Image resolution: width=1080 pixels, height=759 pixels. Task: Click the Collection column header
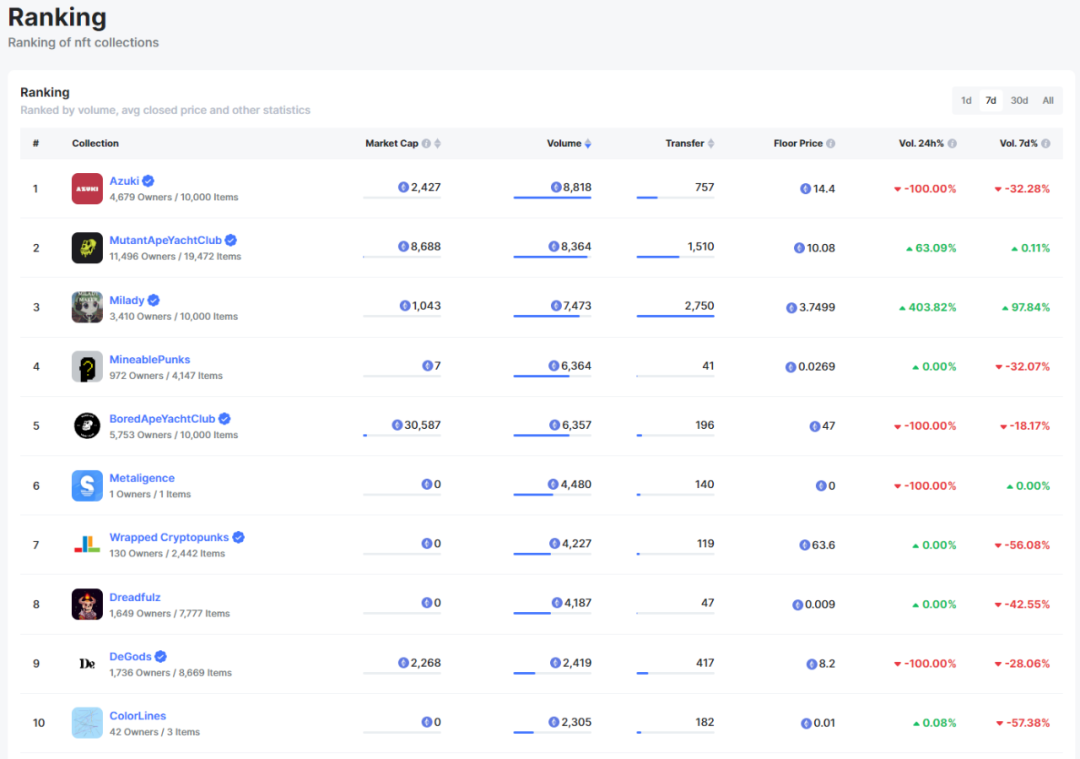tap(95, 143)
